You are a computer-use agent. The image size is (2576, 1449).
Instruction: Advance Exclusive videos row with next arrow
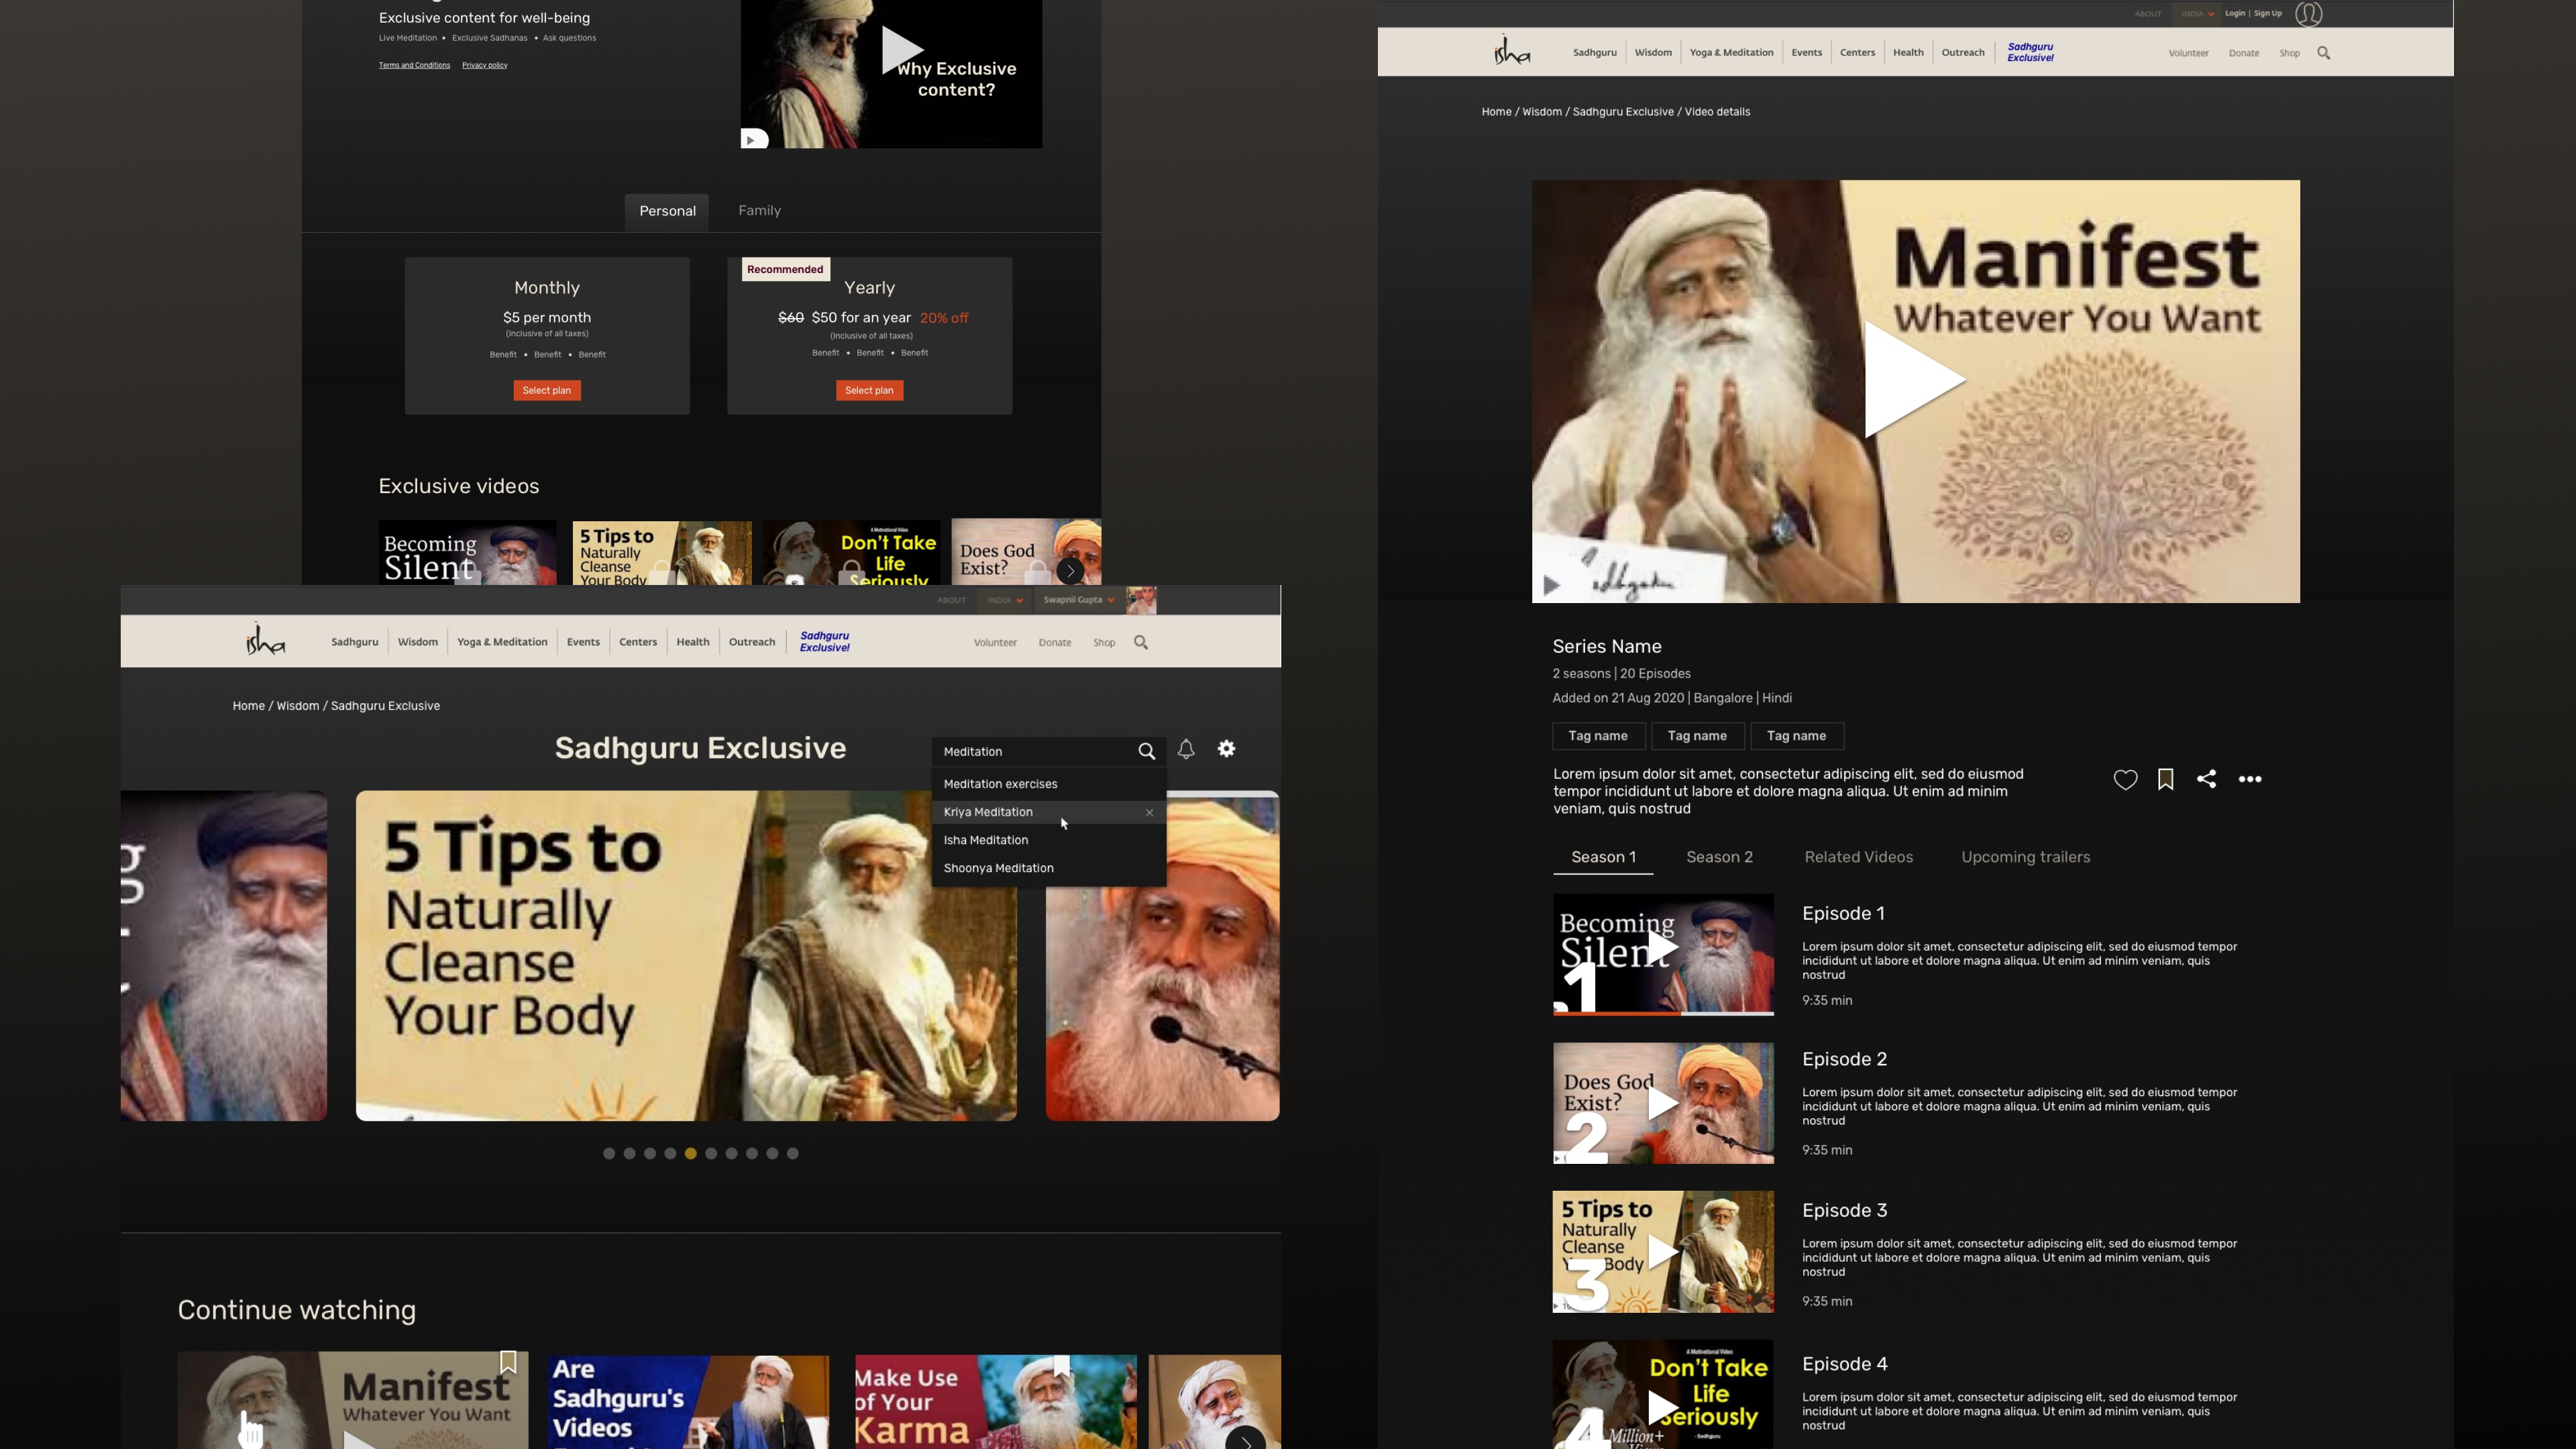click(1070, 571)
